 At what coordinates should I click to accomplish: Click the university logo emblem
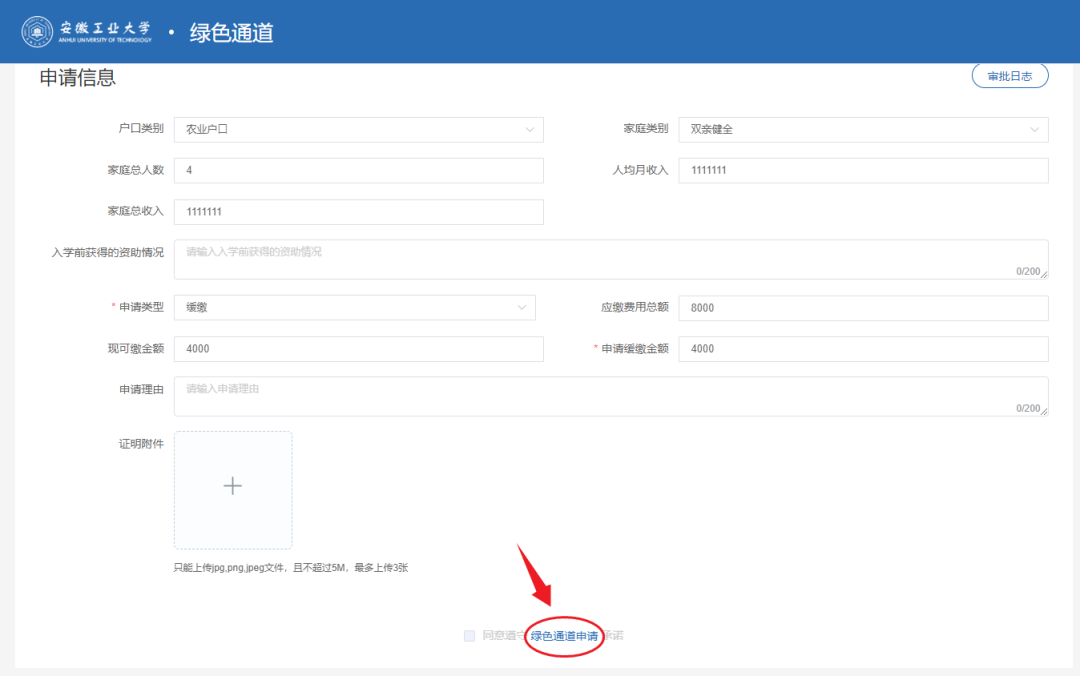click(x=37, y=32)
